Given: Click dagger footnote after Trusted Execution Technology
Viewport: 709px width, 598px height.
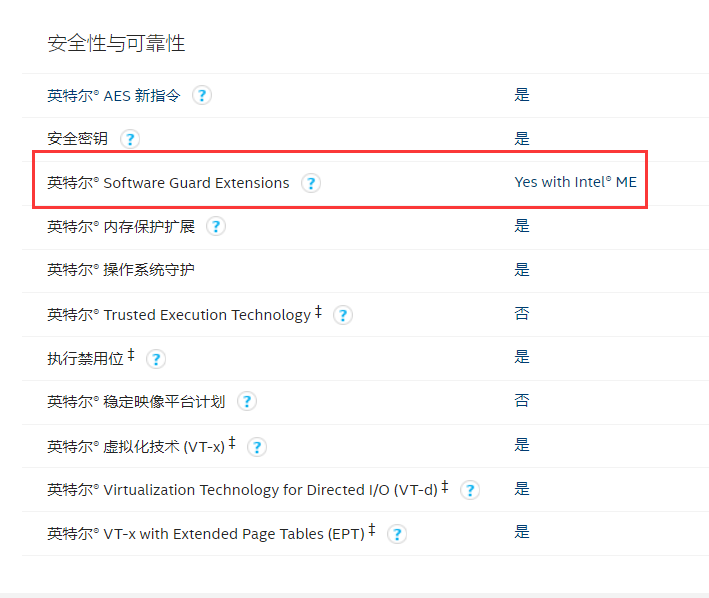Looking at the screenshot, I should [318, 311].
